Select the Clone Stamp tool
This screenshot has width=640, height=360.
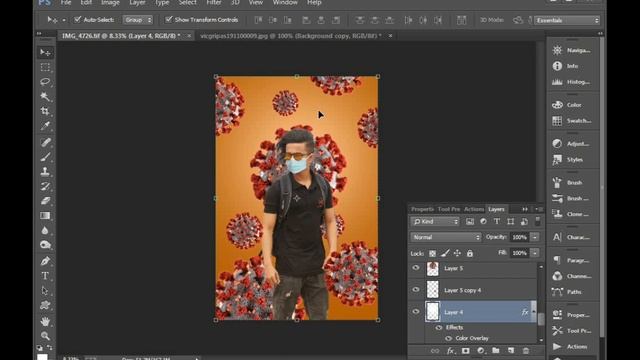pos(45,171)
